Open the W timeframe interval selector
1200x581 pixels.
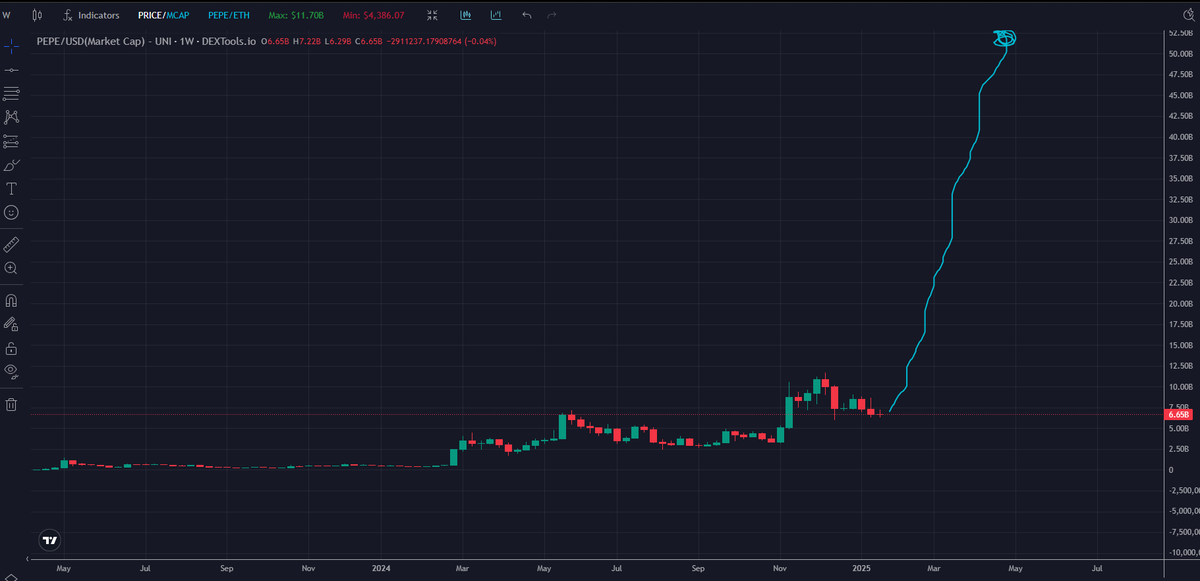click(x=6, y=16)
